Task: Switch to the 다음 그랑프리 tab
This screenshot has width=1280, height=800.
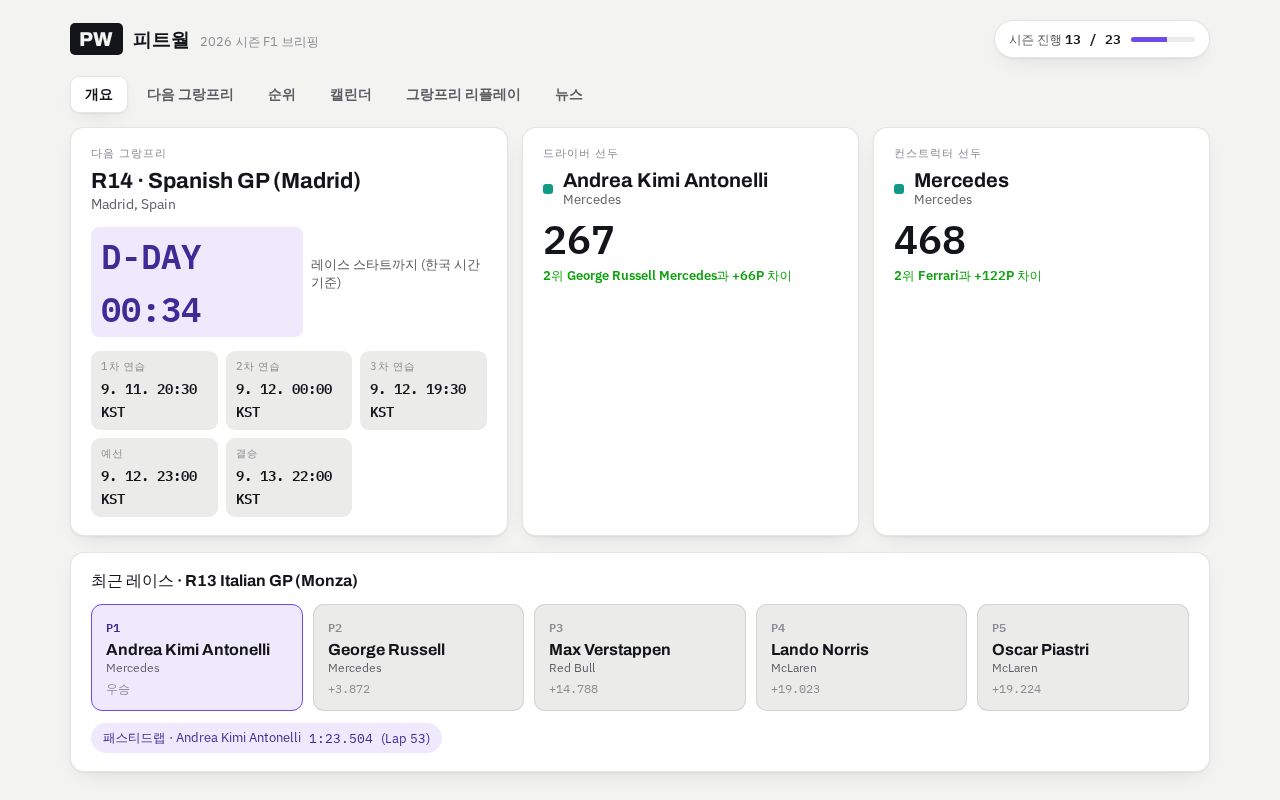Action: coord(190,95)
